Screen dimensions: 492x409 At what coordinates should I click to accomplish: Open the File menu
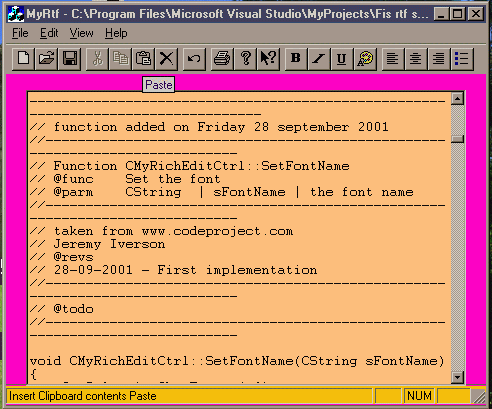pos(20,33)
